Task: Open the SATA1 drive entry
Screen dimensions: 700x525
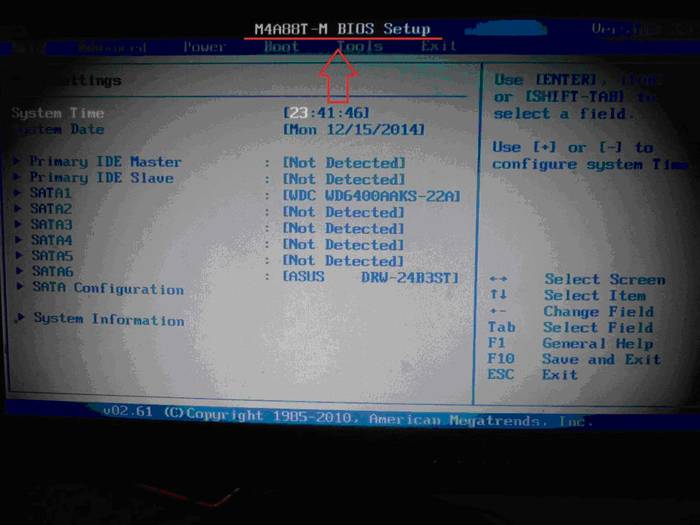Action: tap(51, 193)
